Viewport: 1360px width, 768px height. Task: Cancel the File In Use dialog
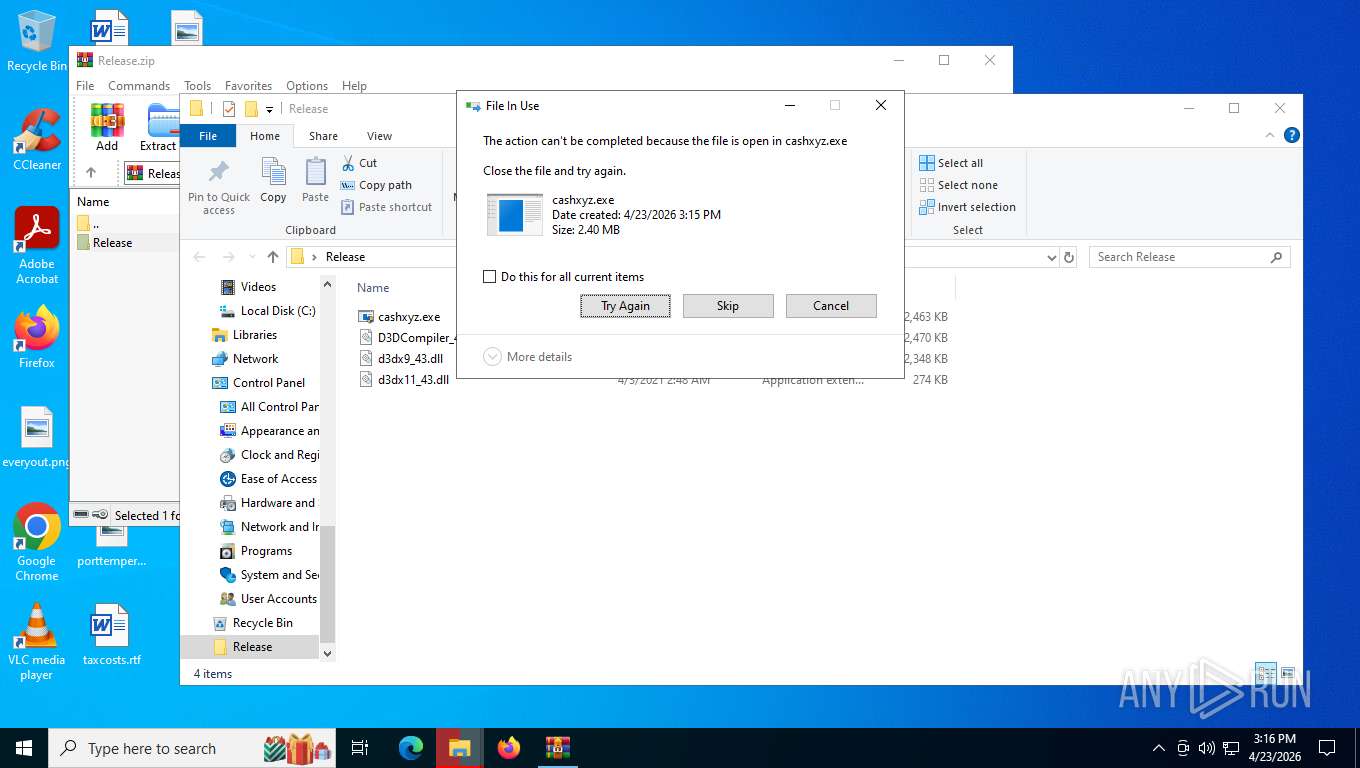point(831,306)
